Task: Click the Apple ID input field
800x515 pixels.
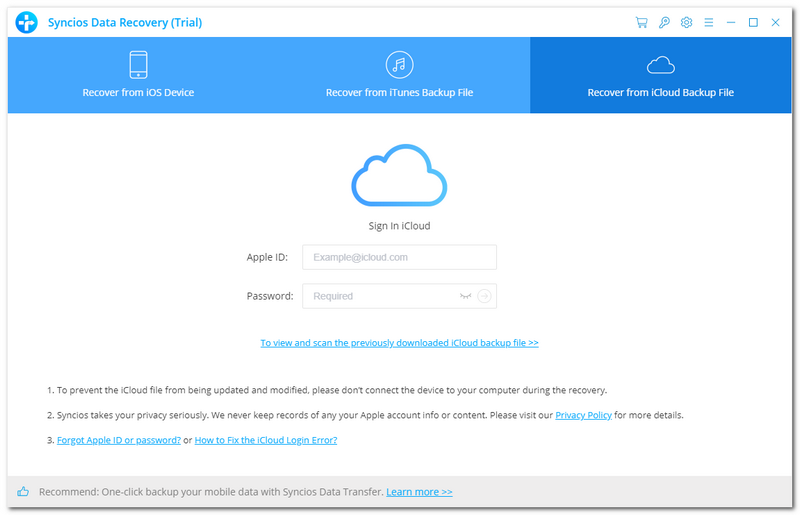Action: click(399, 257)
